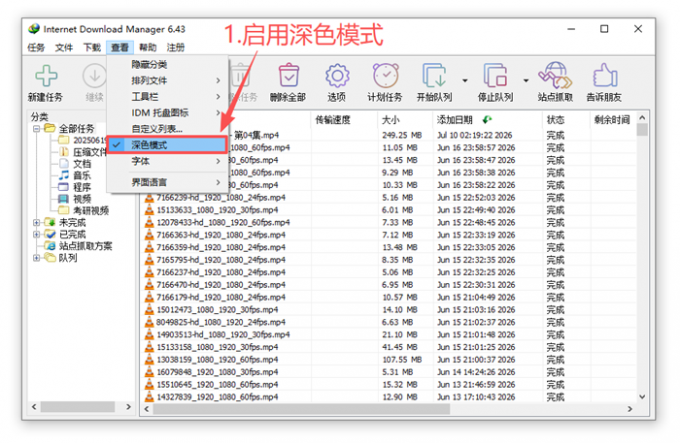Select the All Tasks (全部任务) folder
The width and height of the screenshot is (680, 443).
76,128
